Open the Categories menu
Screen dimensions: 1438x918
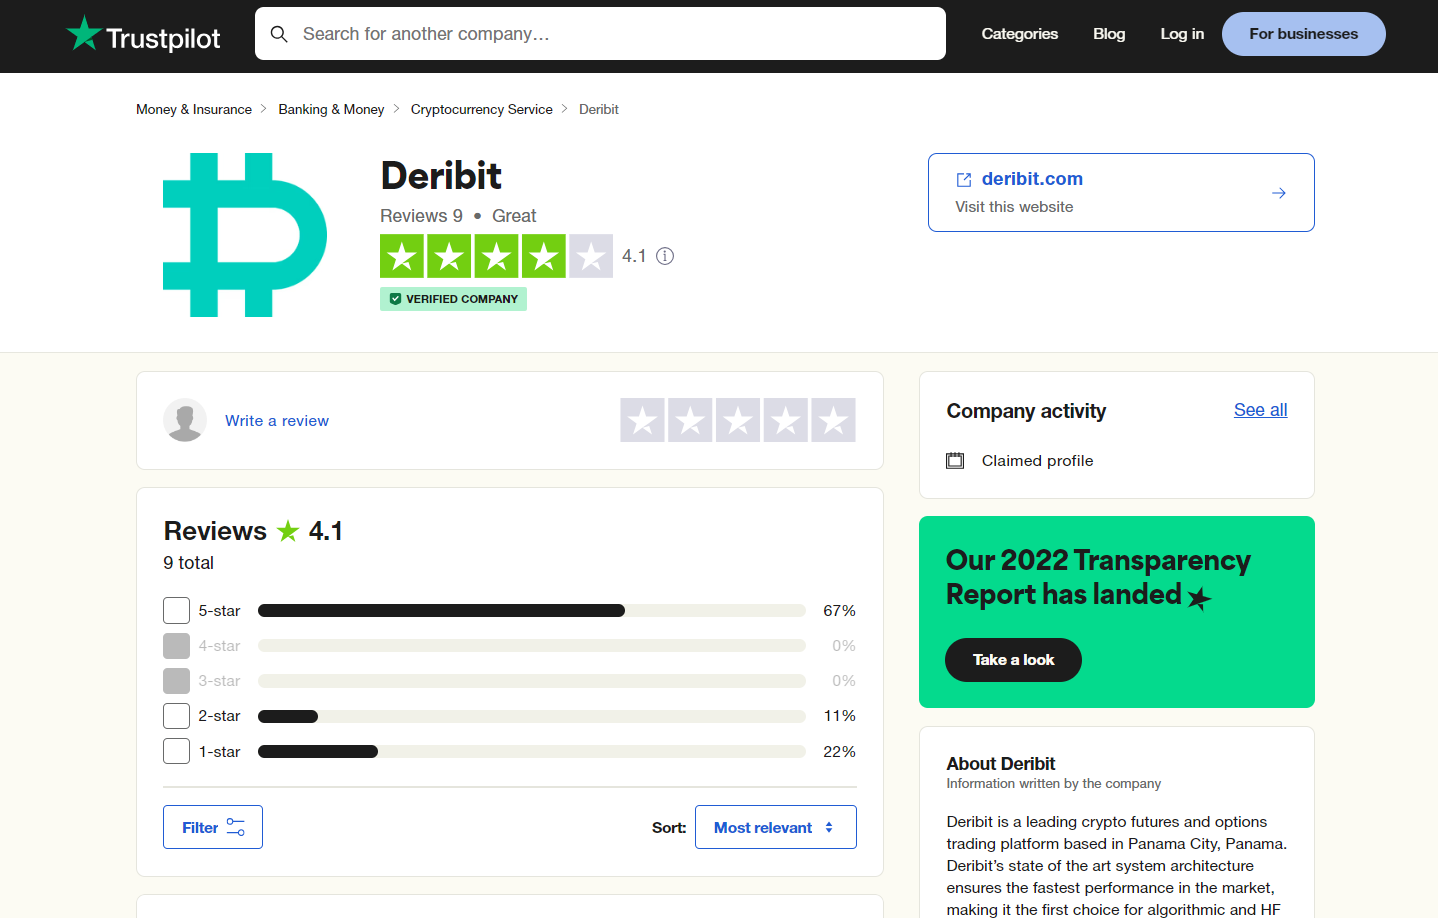click(1019, 34)
